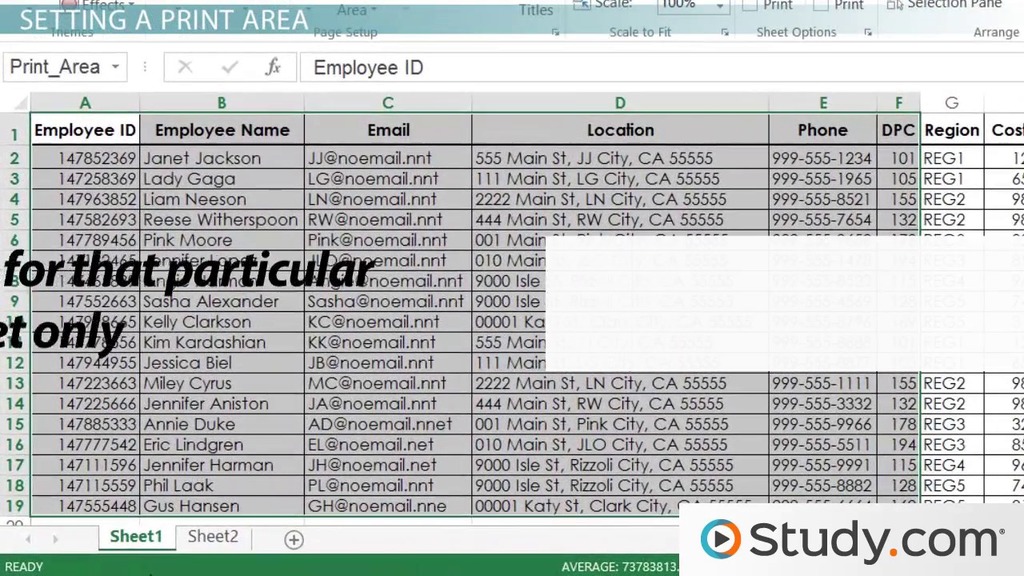
Task: Select the Janet Jackson cell
Action: tap(221, 158)
